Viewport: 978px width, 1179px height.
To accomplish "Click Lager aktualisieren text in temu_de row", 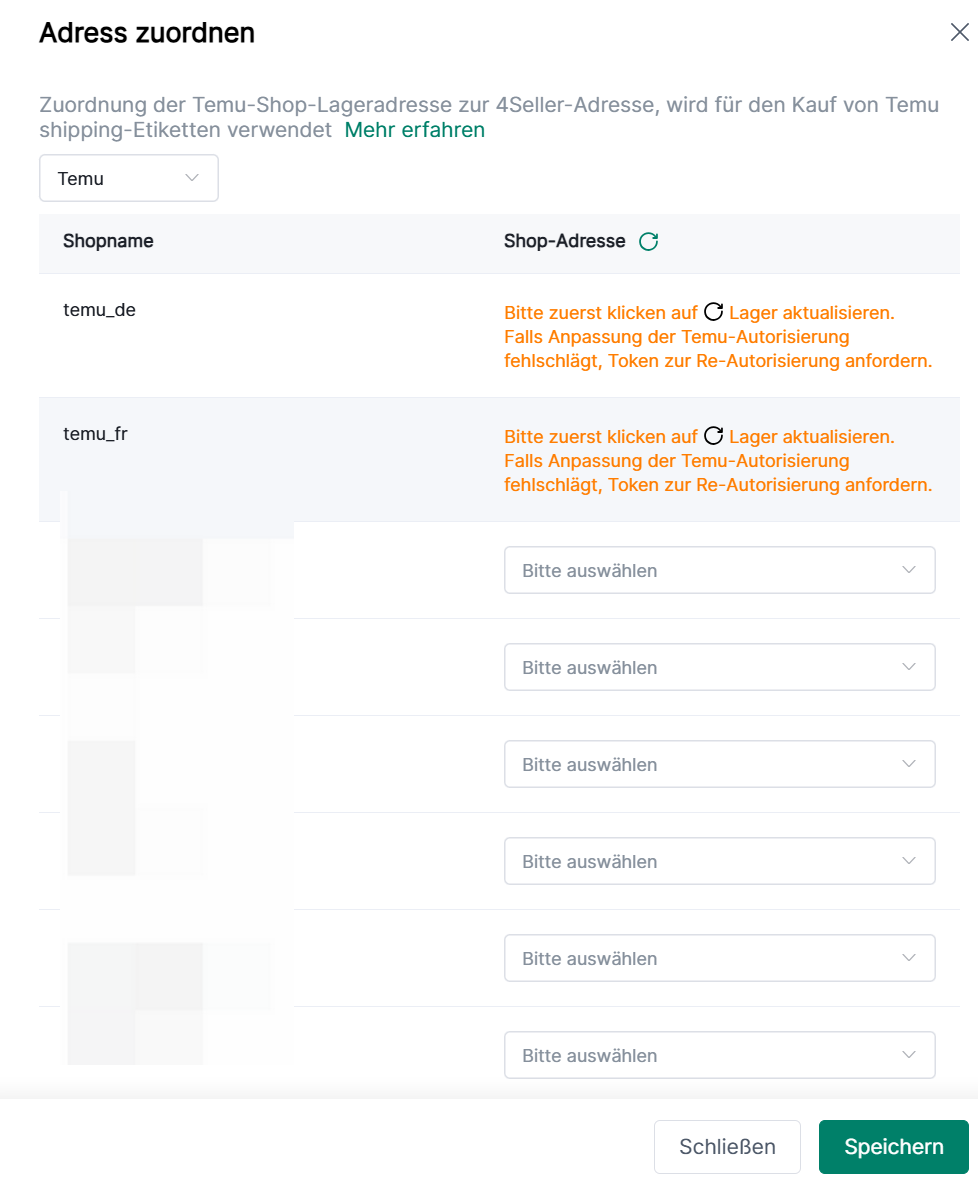I will [x=811, y=312].
